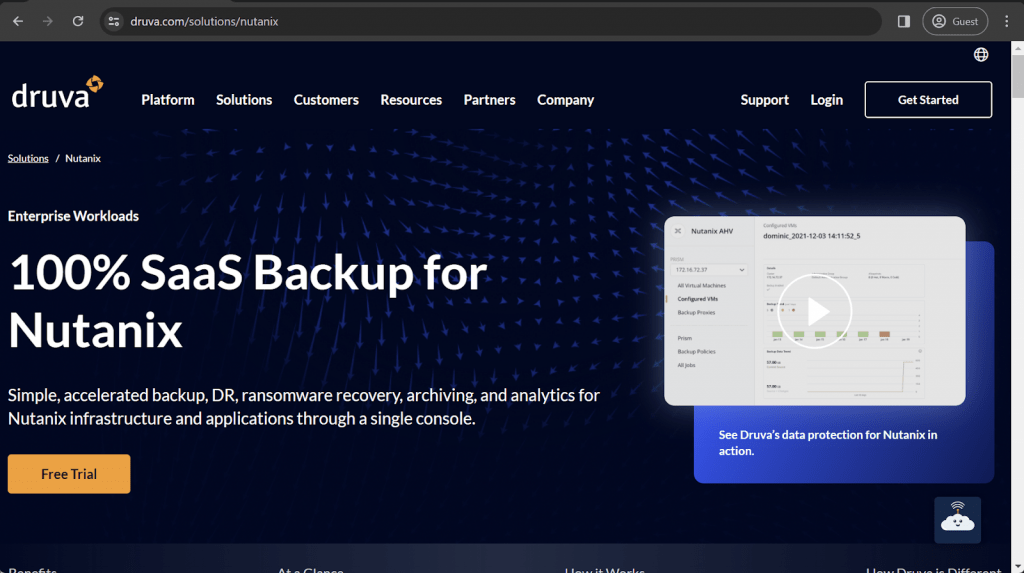Open the Partners menu
This screenshot has height=573, width=1024.
tap(490, 100)
